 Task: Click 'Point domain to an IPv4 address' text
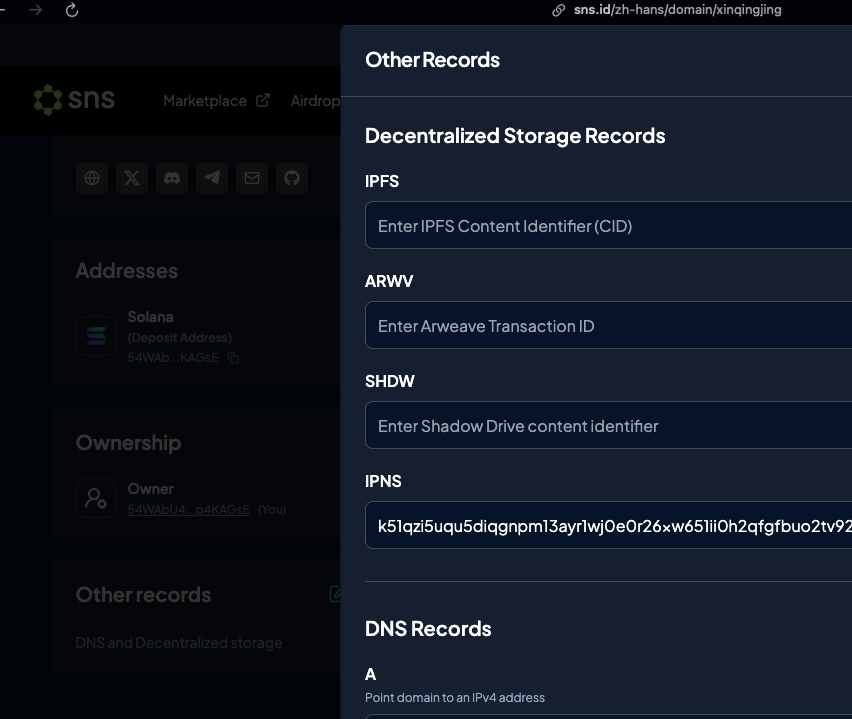click(455, 698)
